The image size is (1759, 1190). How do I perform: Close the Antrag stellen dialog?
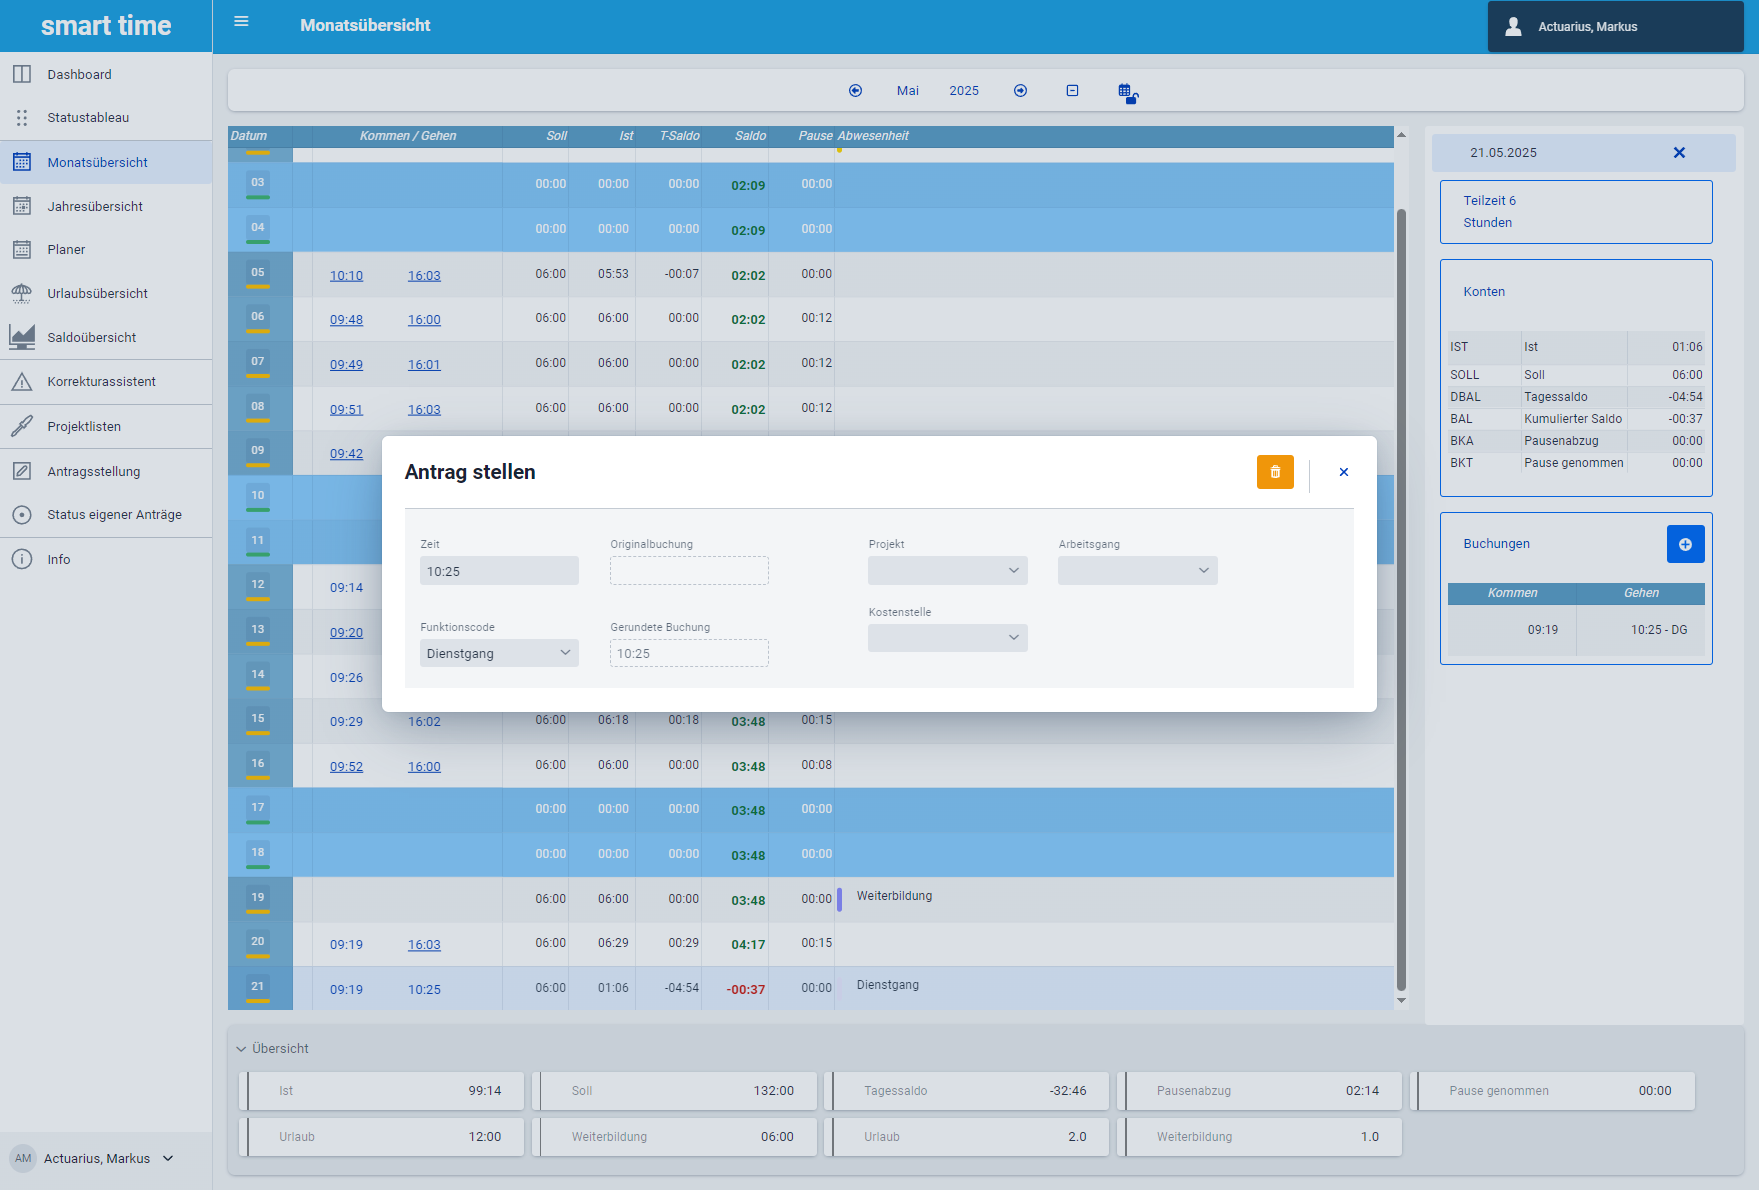(x=1343, y=472)
